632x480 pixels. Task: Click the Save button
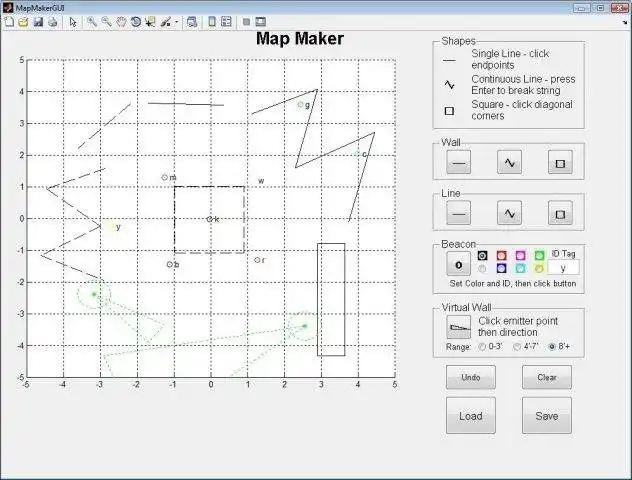(547, 416)
